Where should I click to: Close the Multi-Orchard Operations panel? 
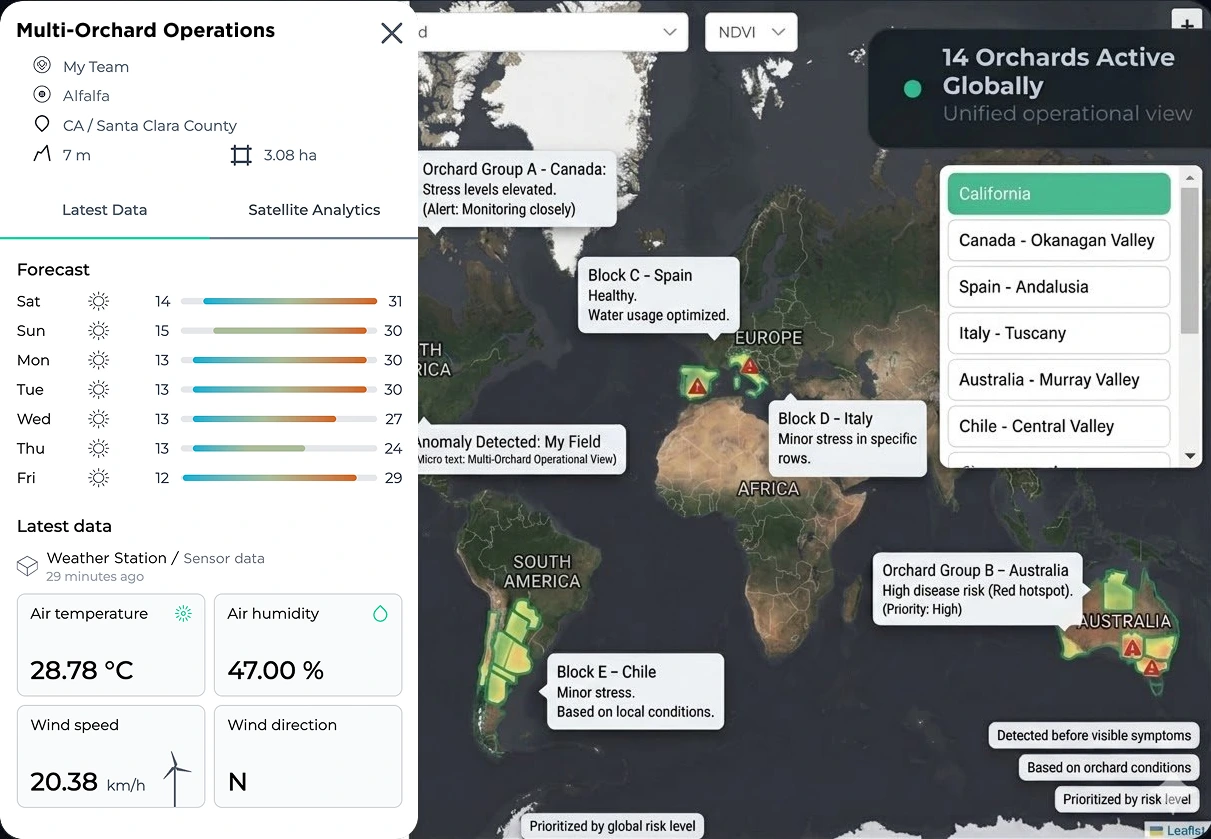(391, 33)
